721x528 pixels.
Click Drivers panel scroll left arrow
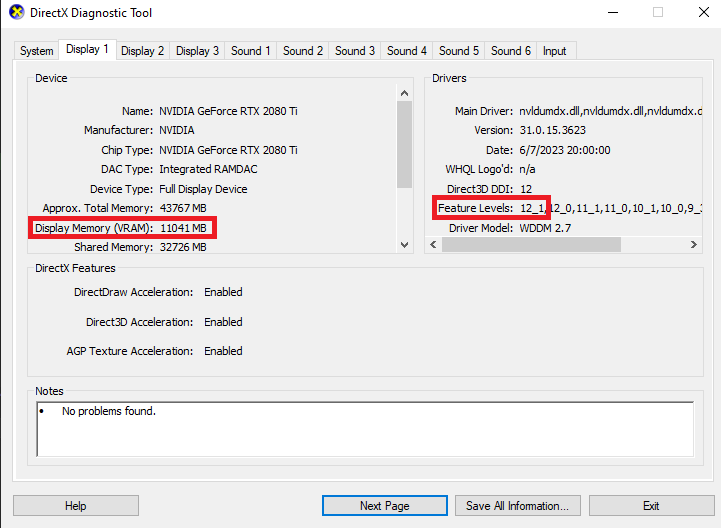(x=433, y=245)
